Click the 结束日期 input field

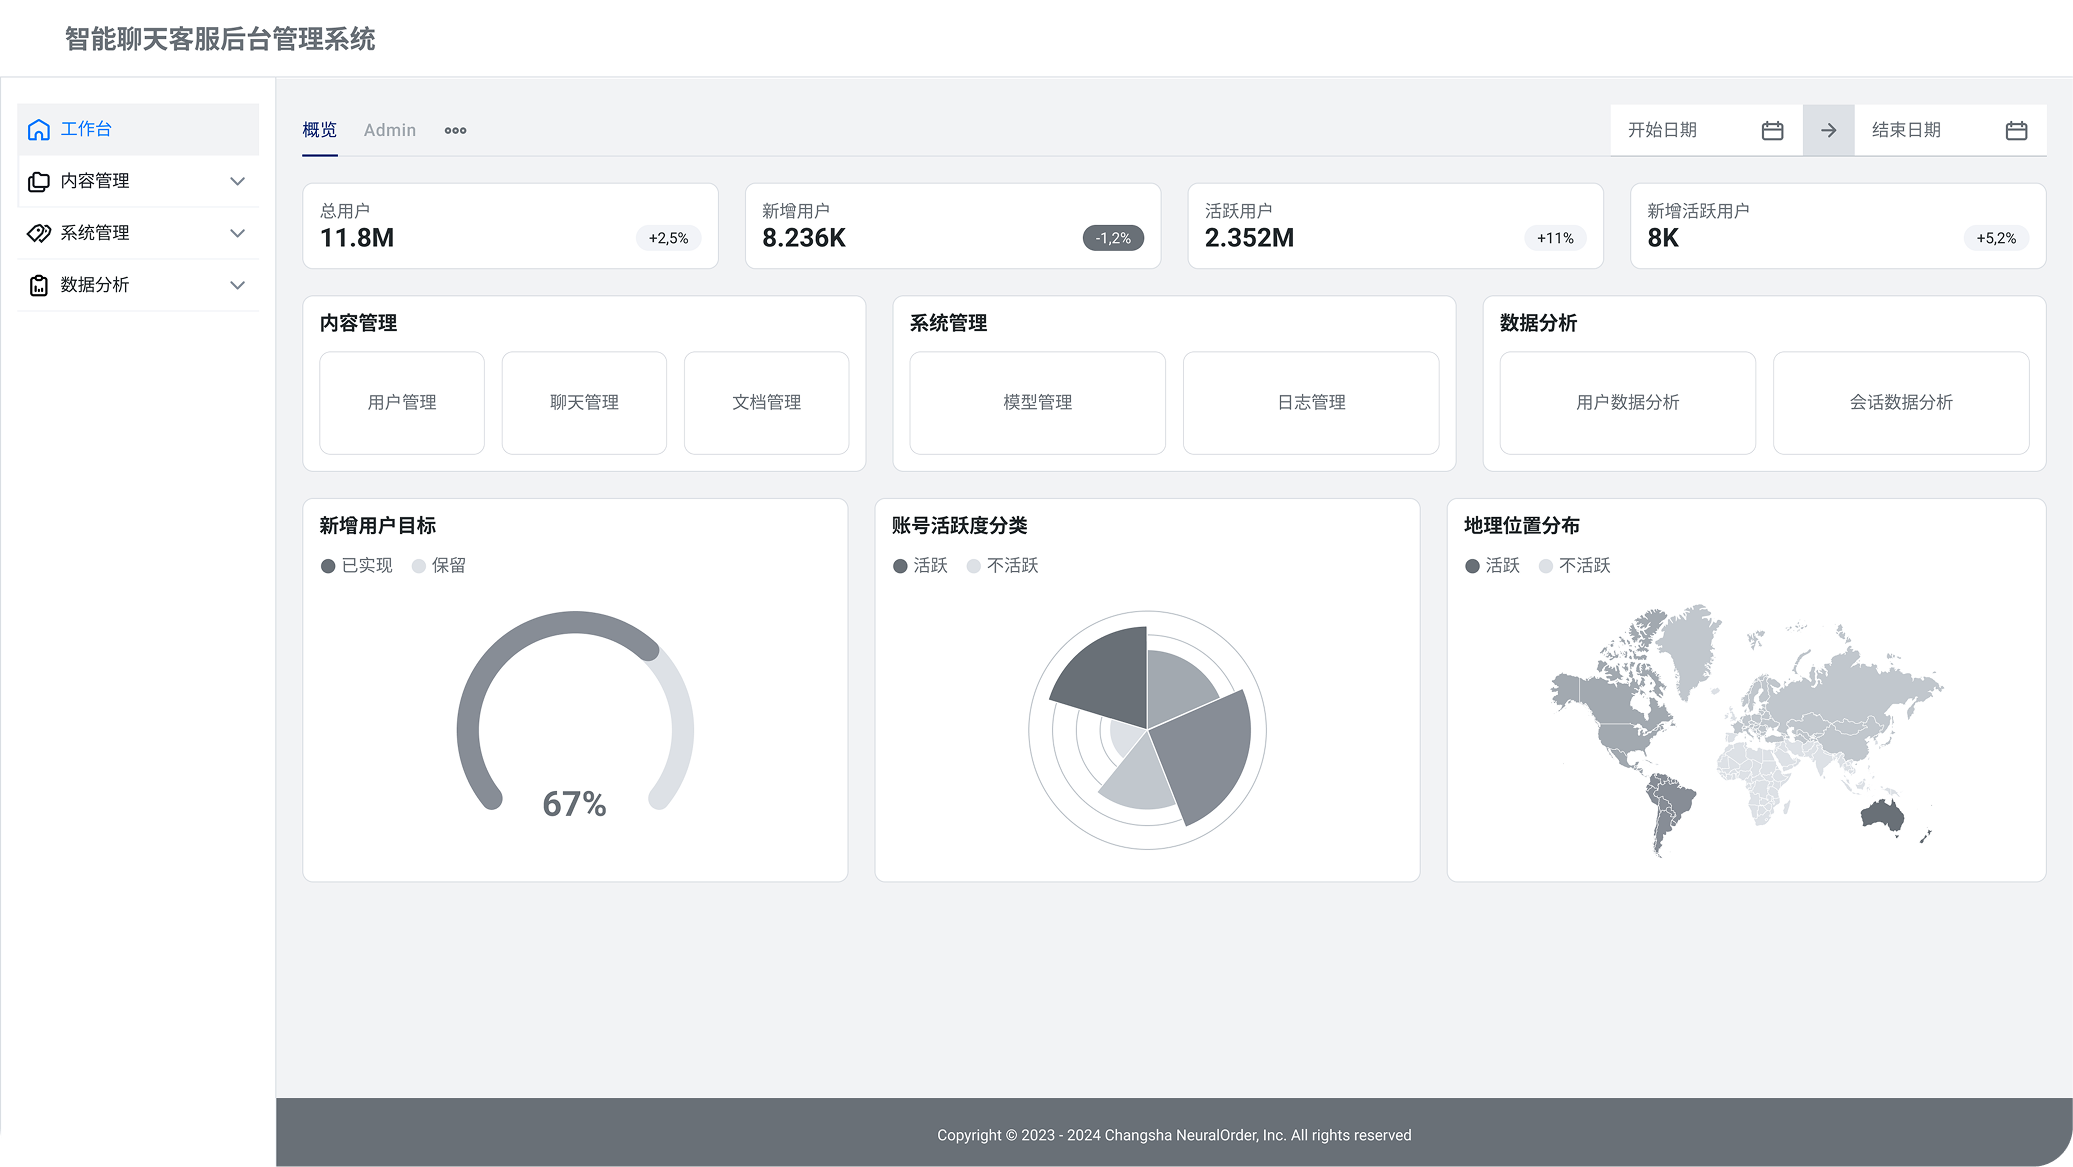(1951, 131)
